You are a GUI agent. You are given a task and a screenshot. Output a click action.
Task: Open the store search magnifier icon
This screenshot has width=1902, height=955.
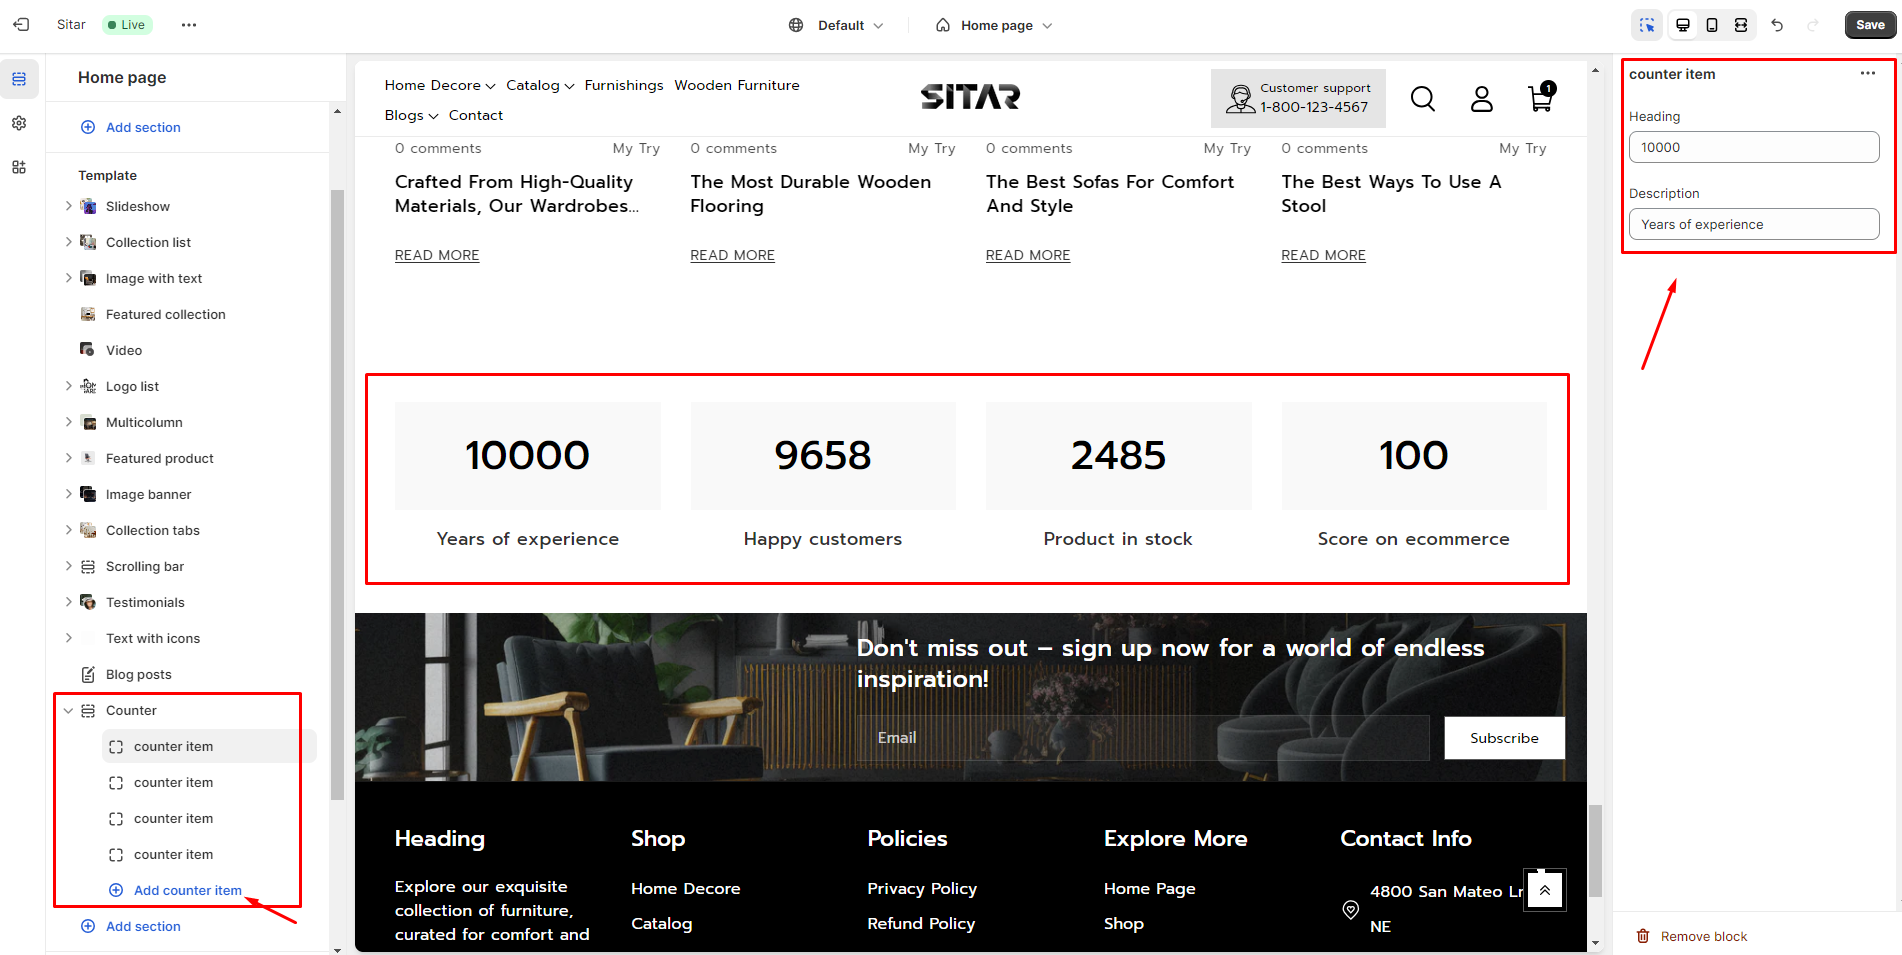[1422, 98]
